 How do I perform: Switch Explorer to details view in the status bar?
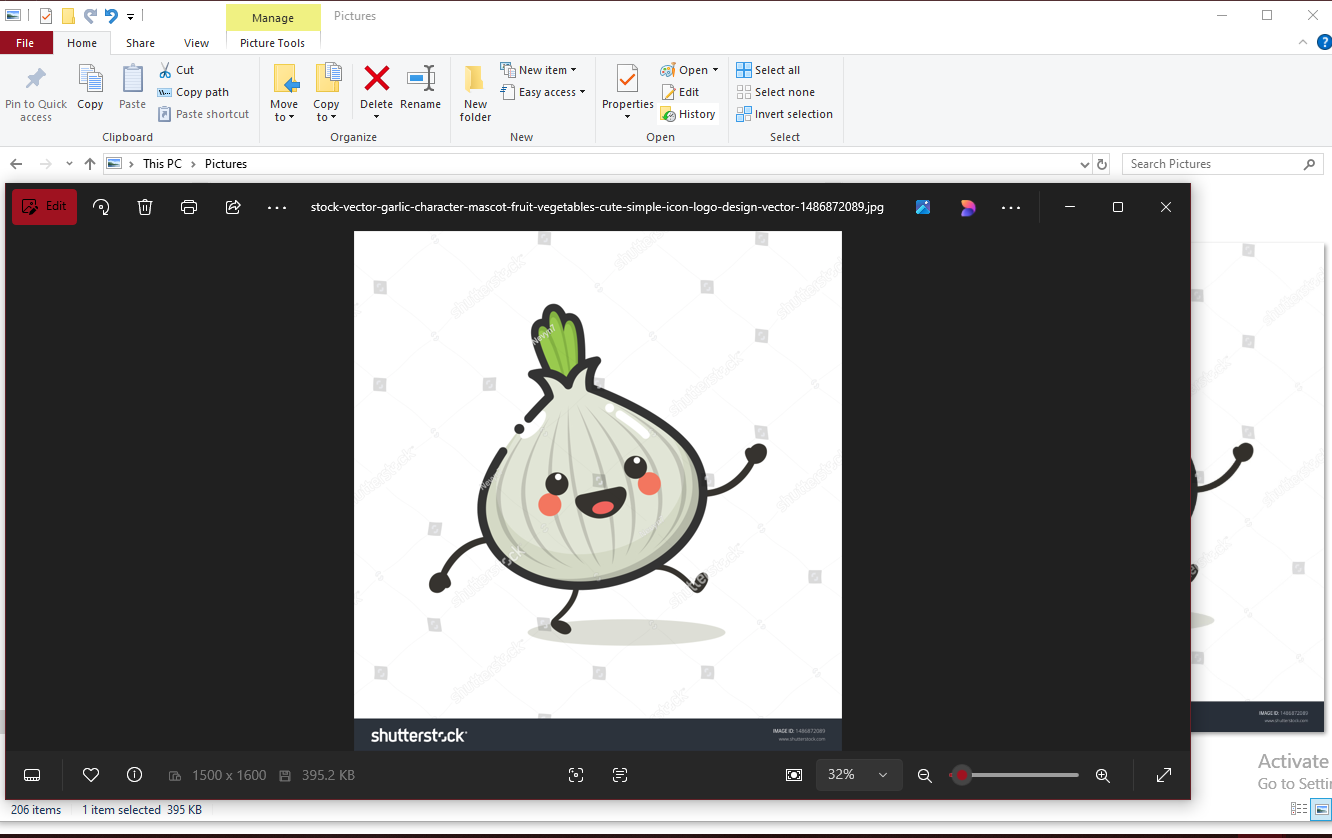[x=1299, y=809]
